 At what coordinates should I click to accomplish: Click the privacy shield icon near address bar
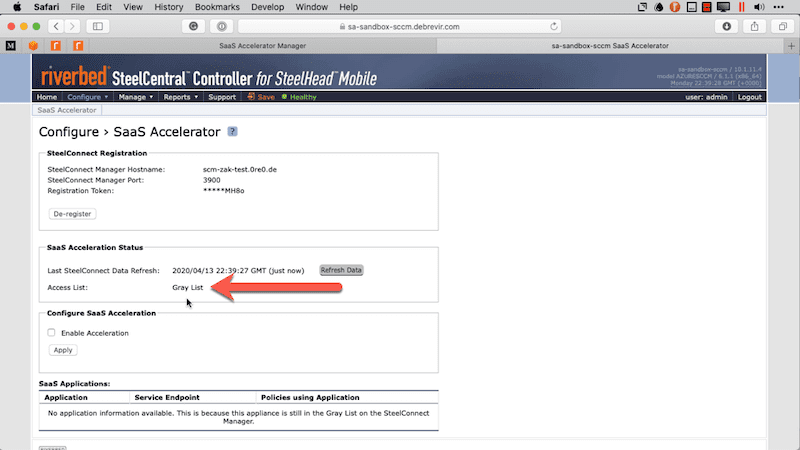[221, 27]
